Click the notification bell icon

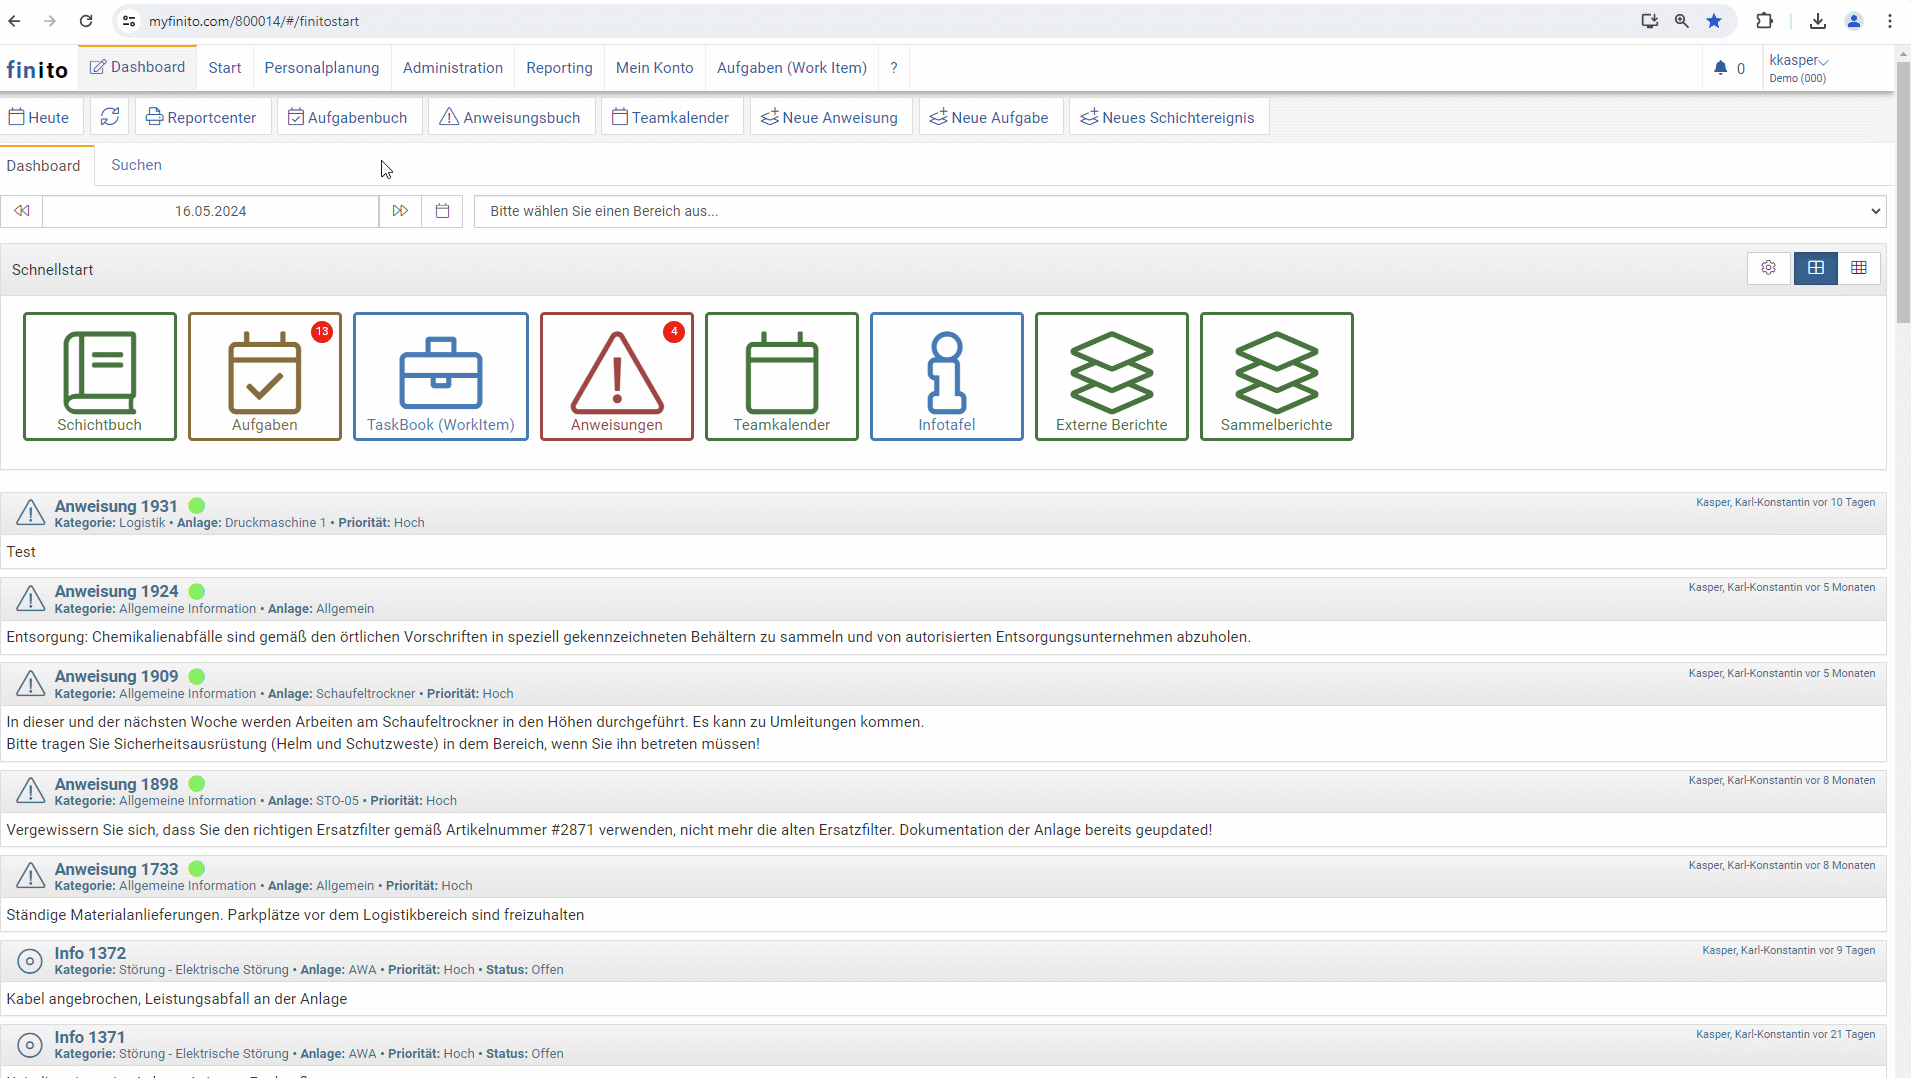pos(1720,68)
